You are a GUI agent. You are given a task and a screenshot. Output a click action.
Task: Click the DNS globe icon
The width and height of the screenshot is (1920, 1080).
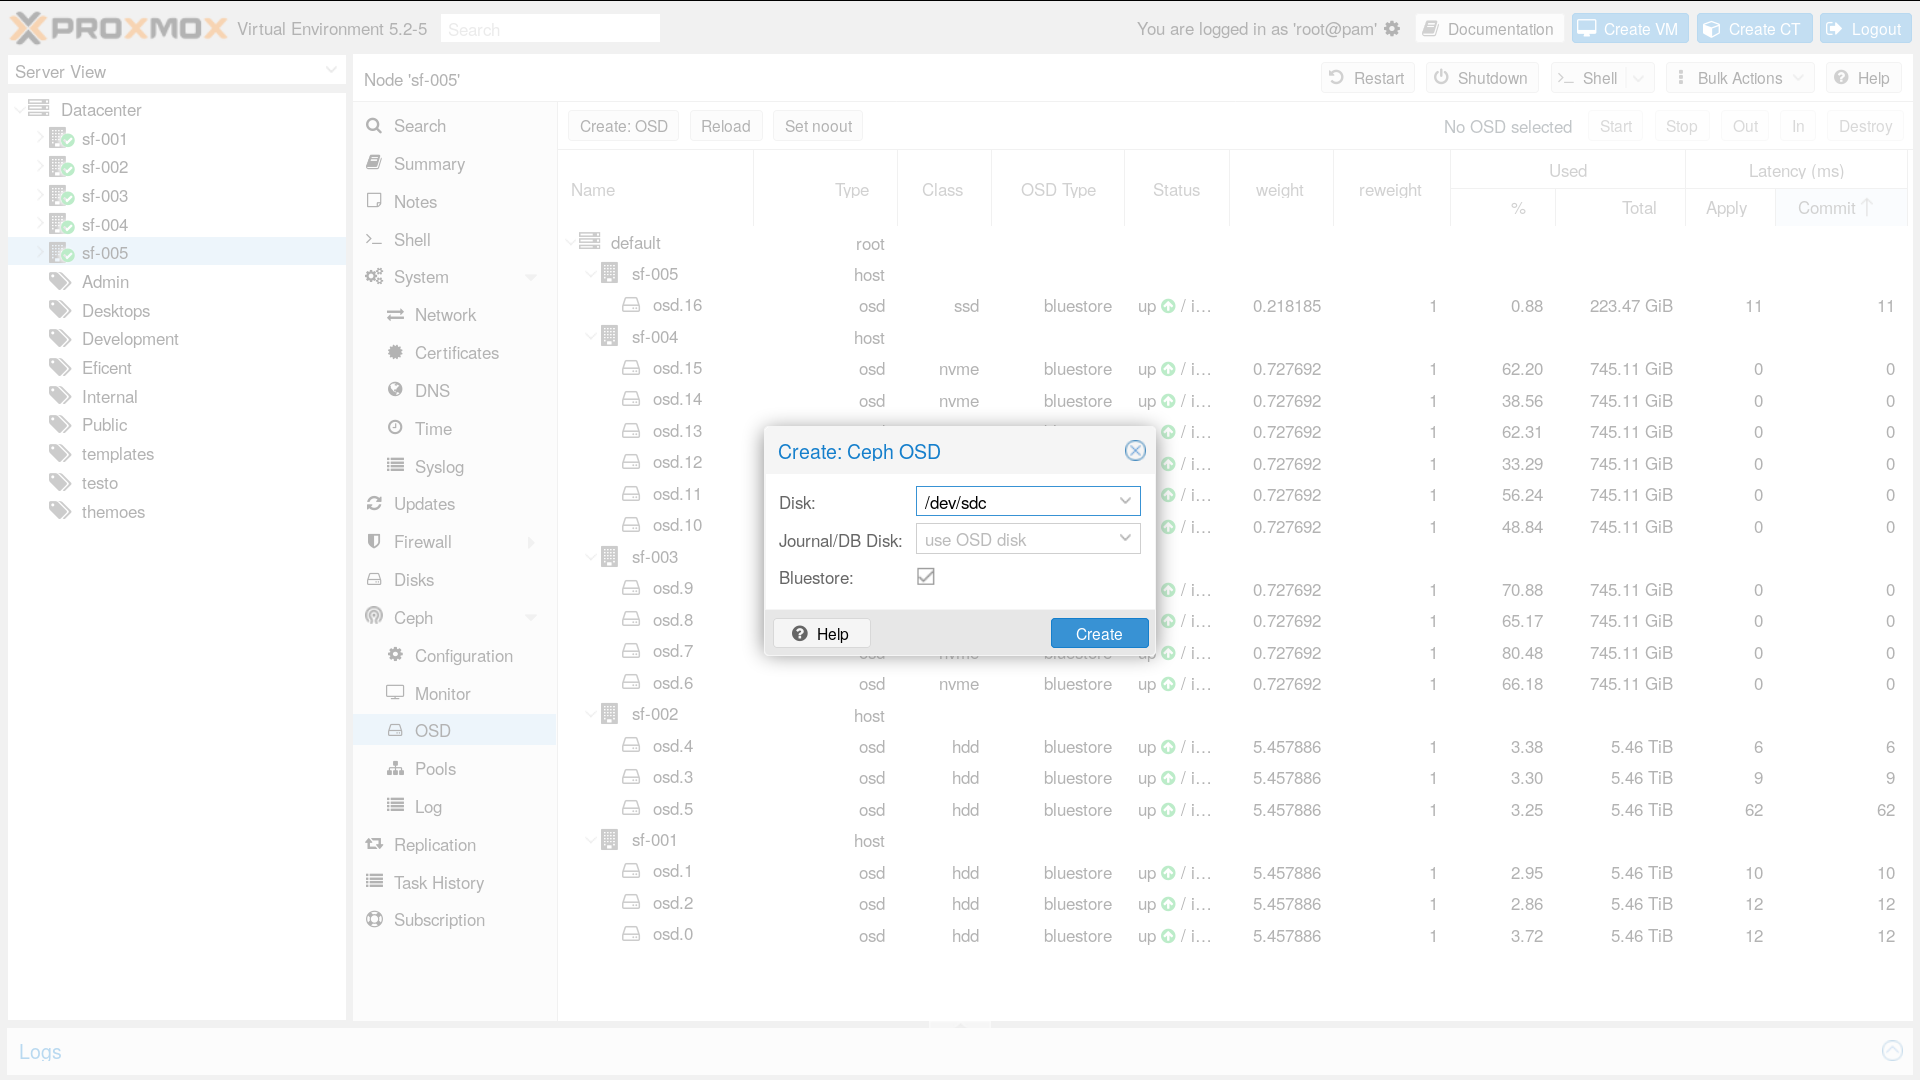(395, 389)
